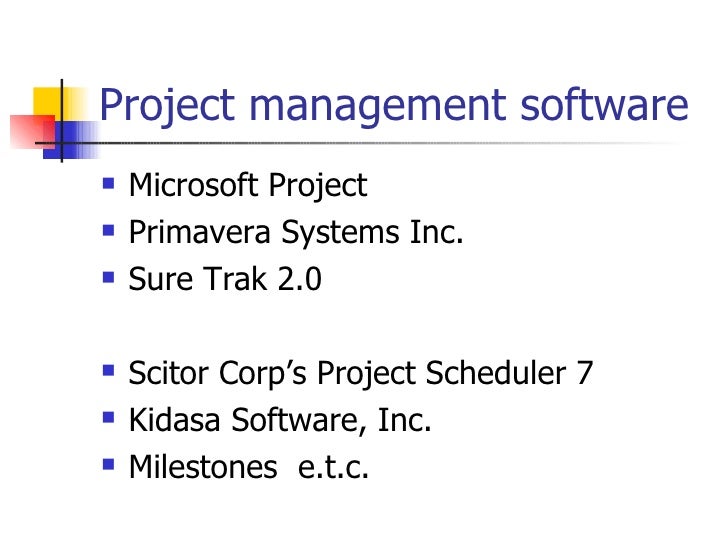728x546 pixels.
Task: Click the blue bullet beside Sure Trak
Action: (108, 278)
